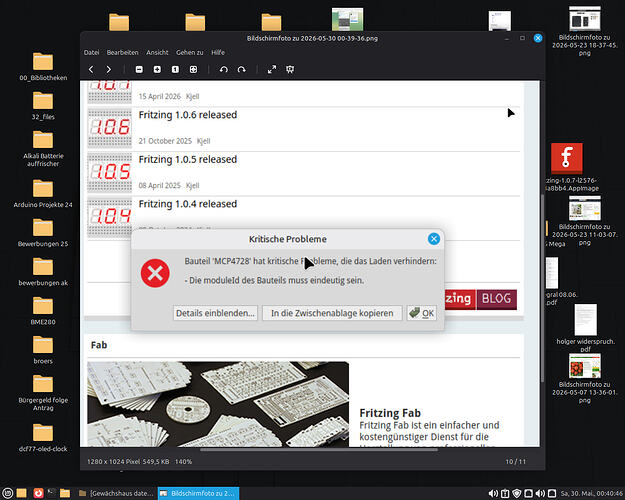The image size is (625, 500).
Task: Open the Linux Mint start menu
Action: click(8, 493)
